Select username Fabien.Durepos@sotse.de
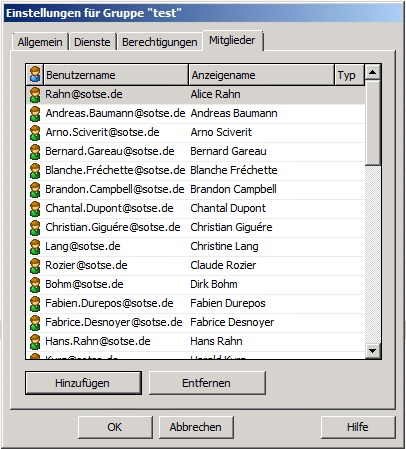Screen dimensions: 406x449 point(109,303)
